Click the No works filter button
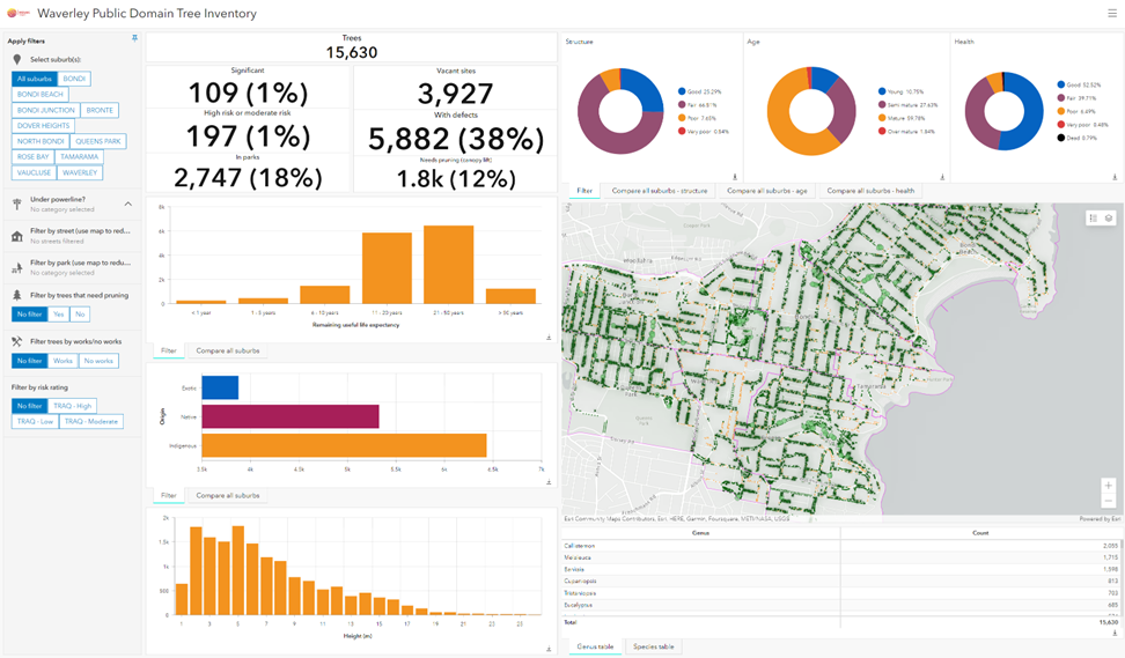1125x658 pixels. click(x=98, y=360)
